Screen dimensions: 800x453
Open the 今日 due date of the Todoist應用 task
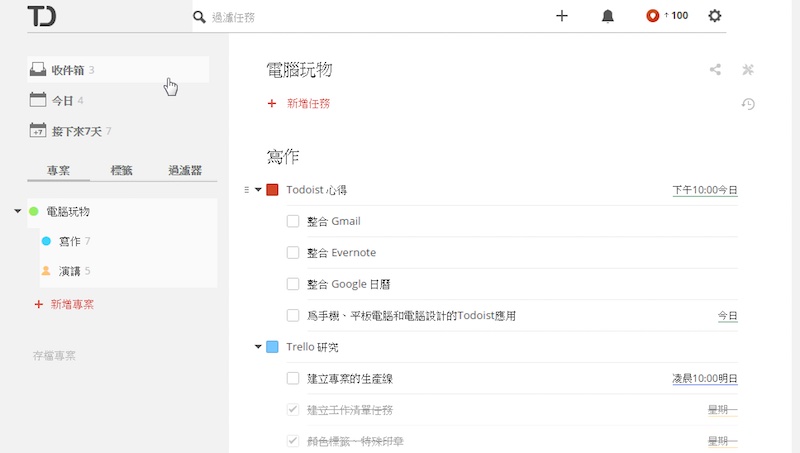728,316
